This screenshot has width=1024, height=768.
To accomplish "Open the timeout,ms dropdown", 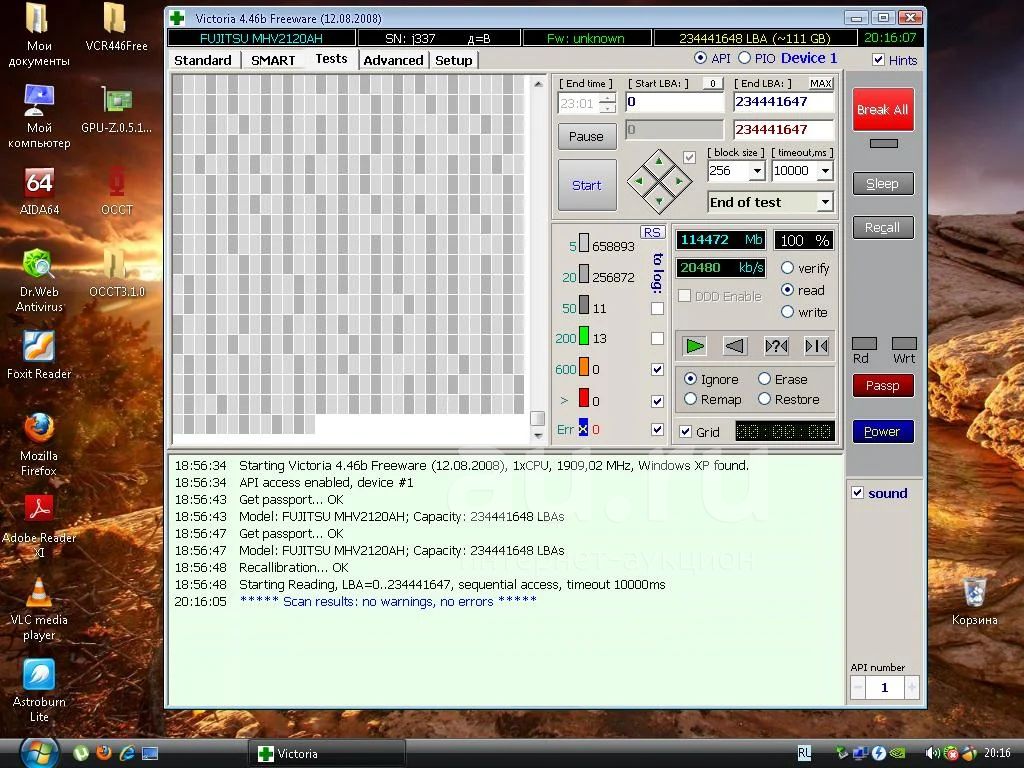I will [825, 171].
